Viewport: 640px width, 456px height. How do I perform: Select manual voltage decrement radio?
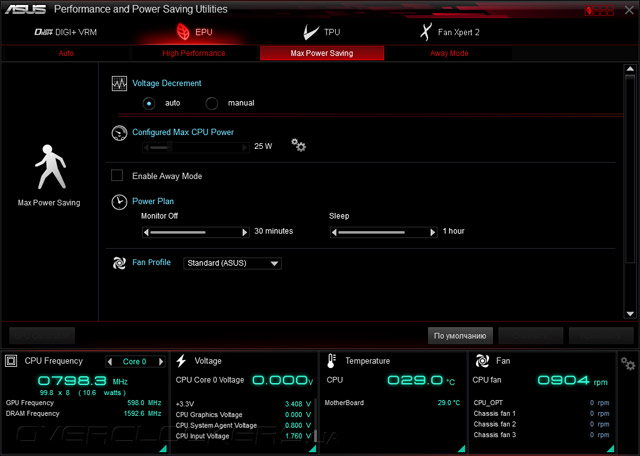tap(211, 104)
